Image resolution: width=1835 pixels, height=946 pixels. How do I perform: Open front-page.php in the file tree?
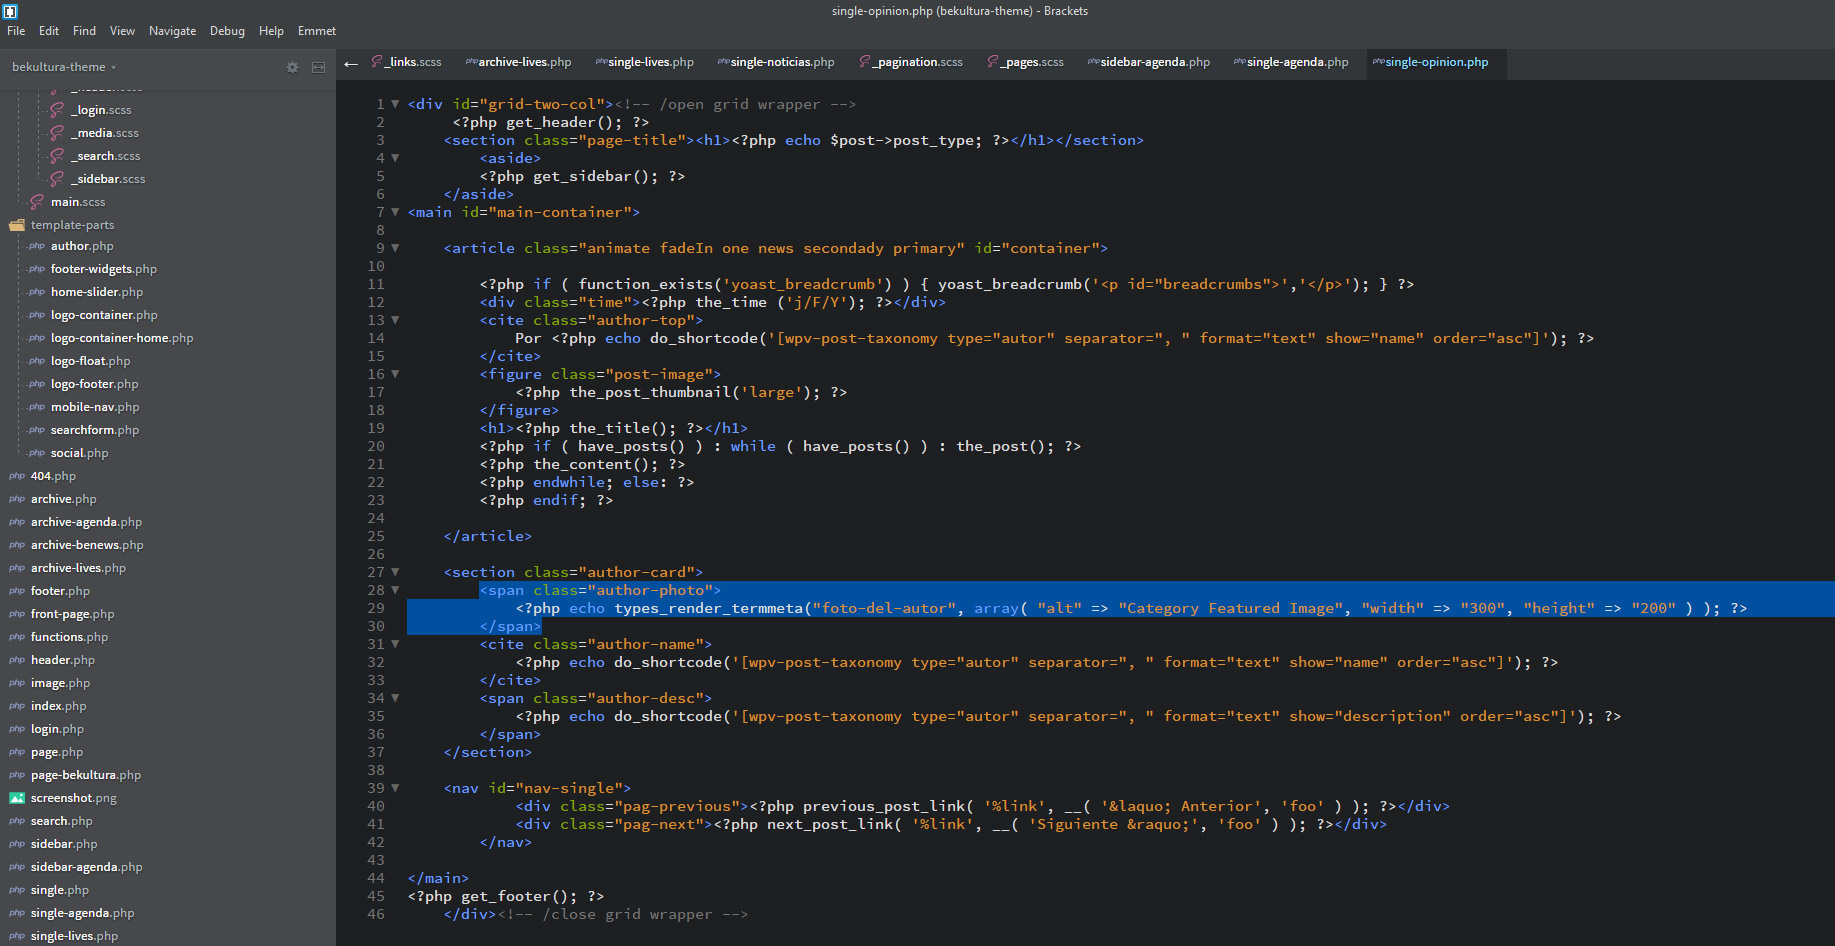tap(72, 614)
